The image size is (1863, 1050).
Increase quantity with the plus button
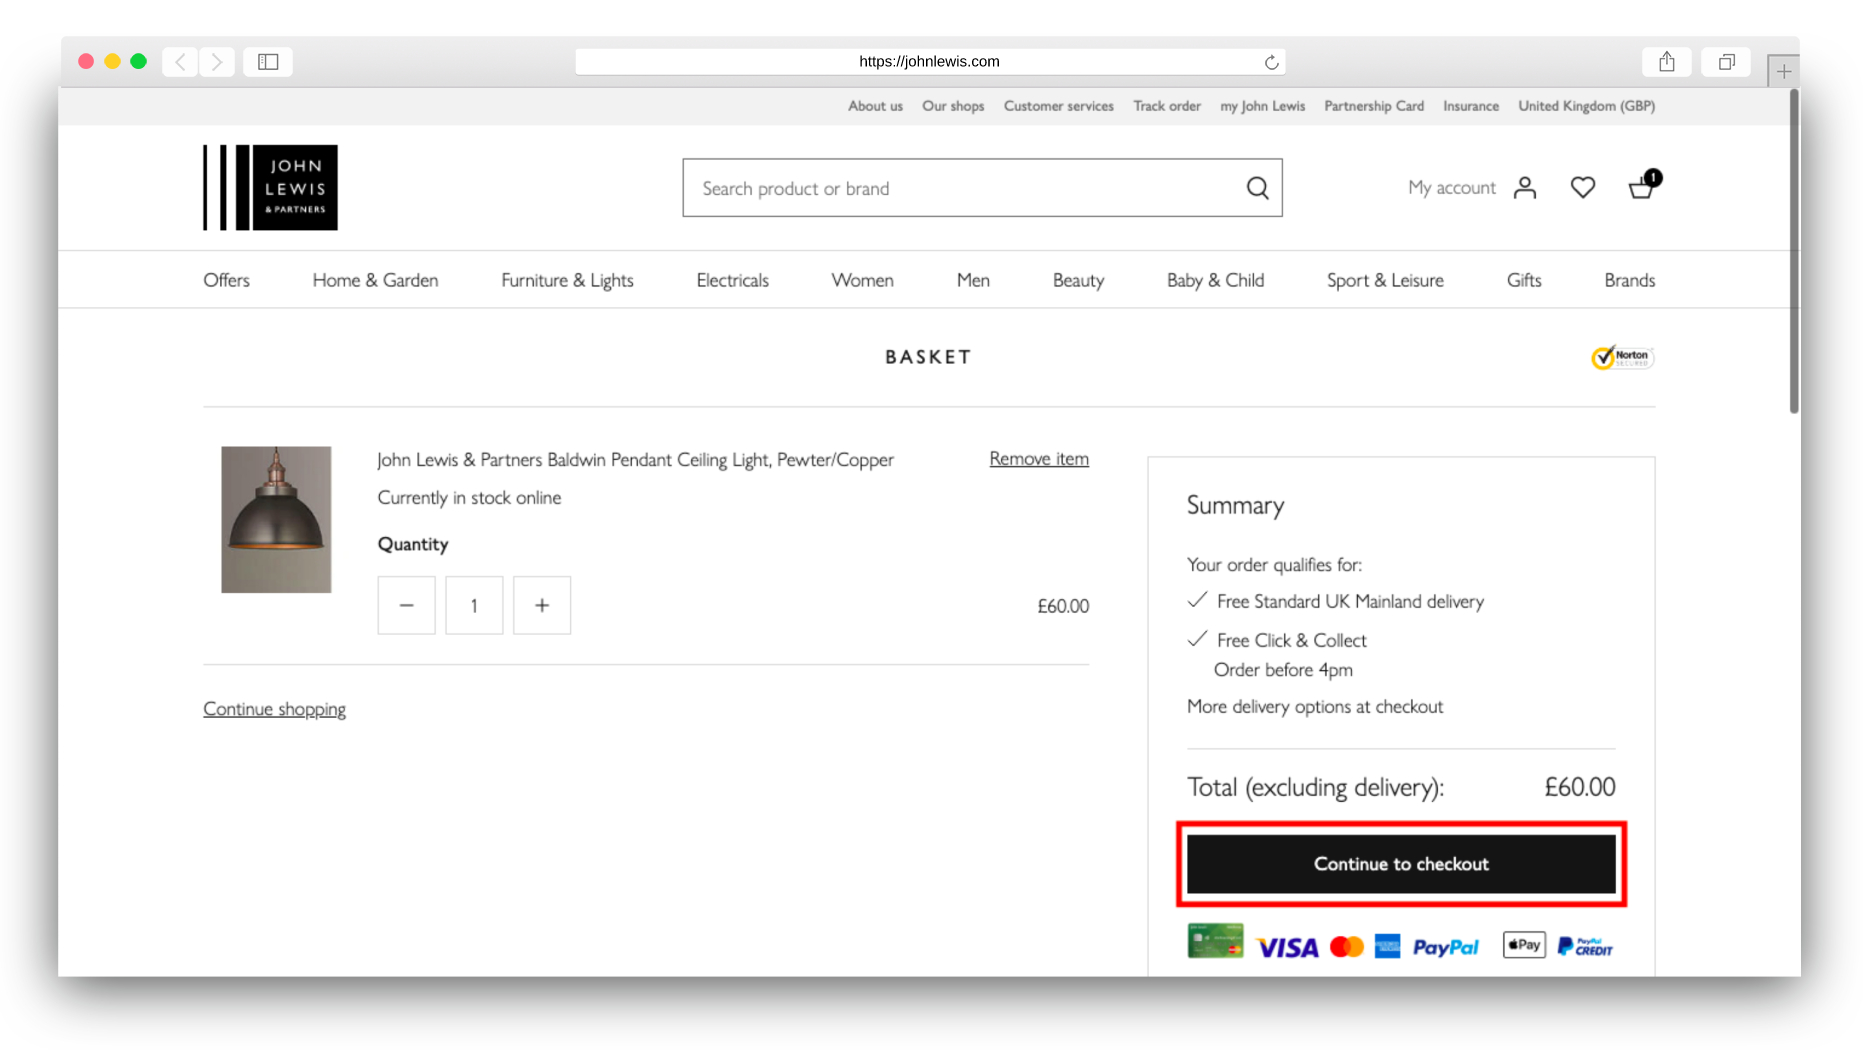542,605
